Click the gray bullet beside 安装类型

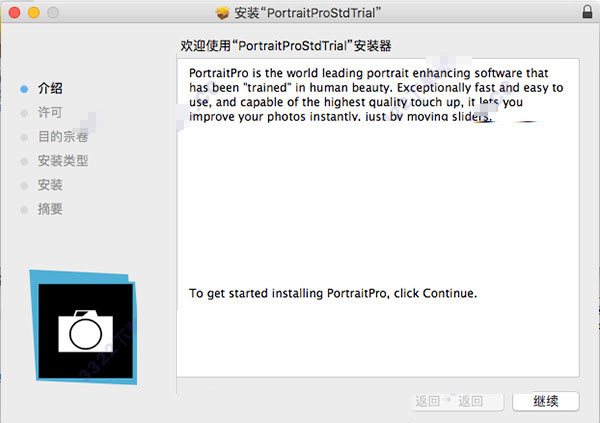[24, 162]
